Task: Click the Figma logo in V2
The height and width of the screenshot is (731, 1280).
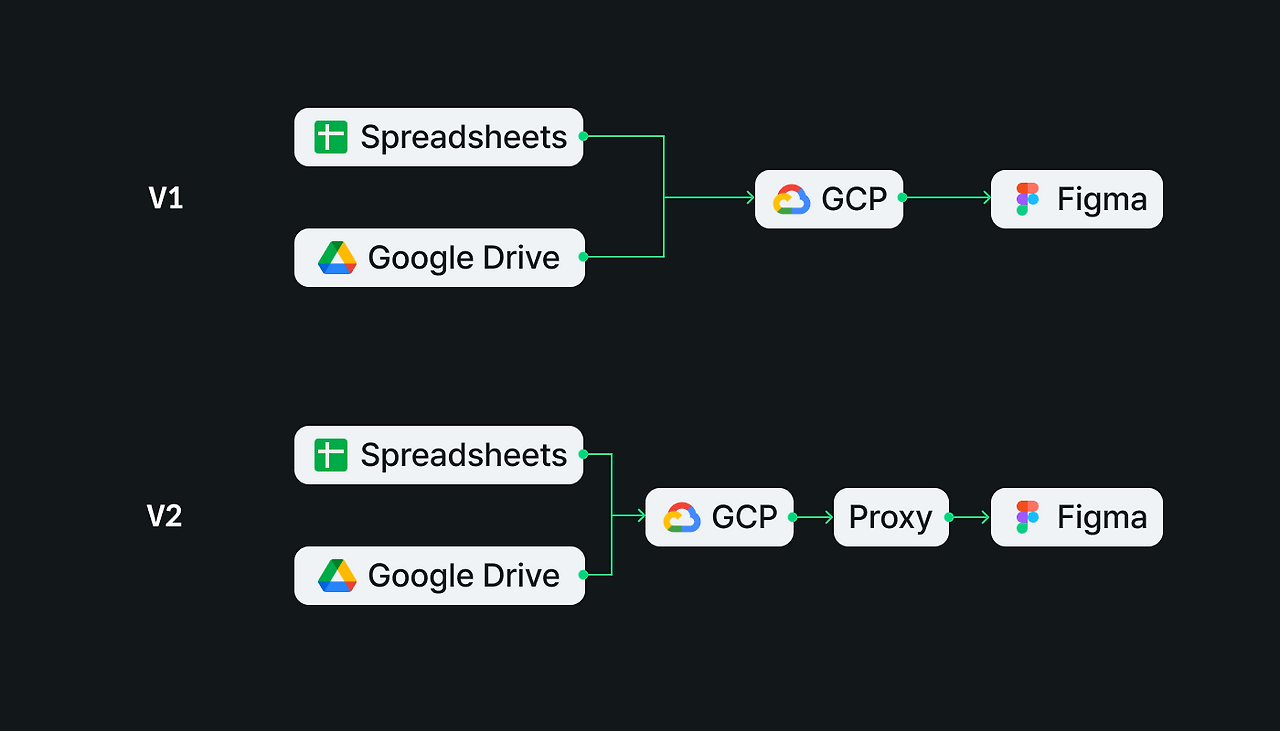Action: click(x=1028, y=517)
